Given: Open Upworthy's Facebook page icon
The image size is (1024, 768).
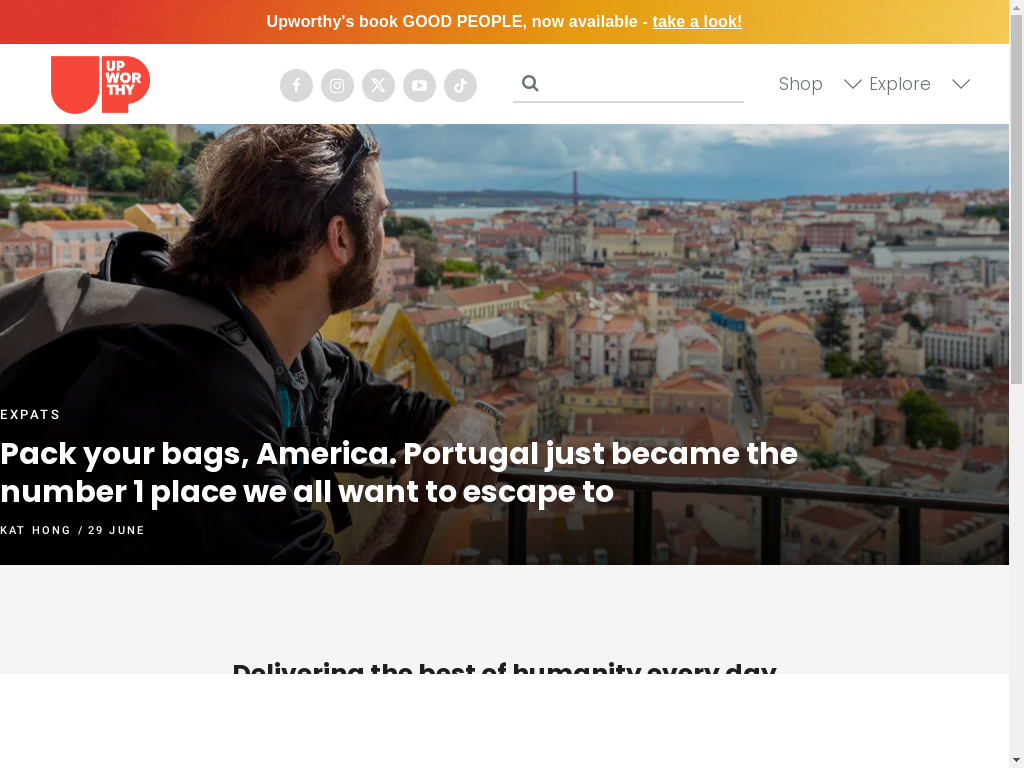Looking at the screenshot, I should point(296,86).
